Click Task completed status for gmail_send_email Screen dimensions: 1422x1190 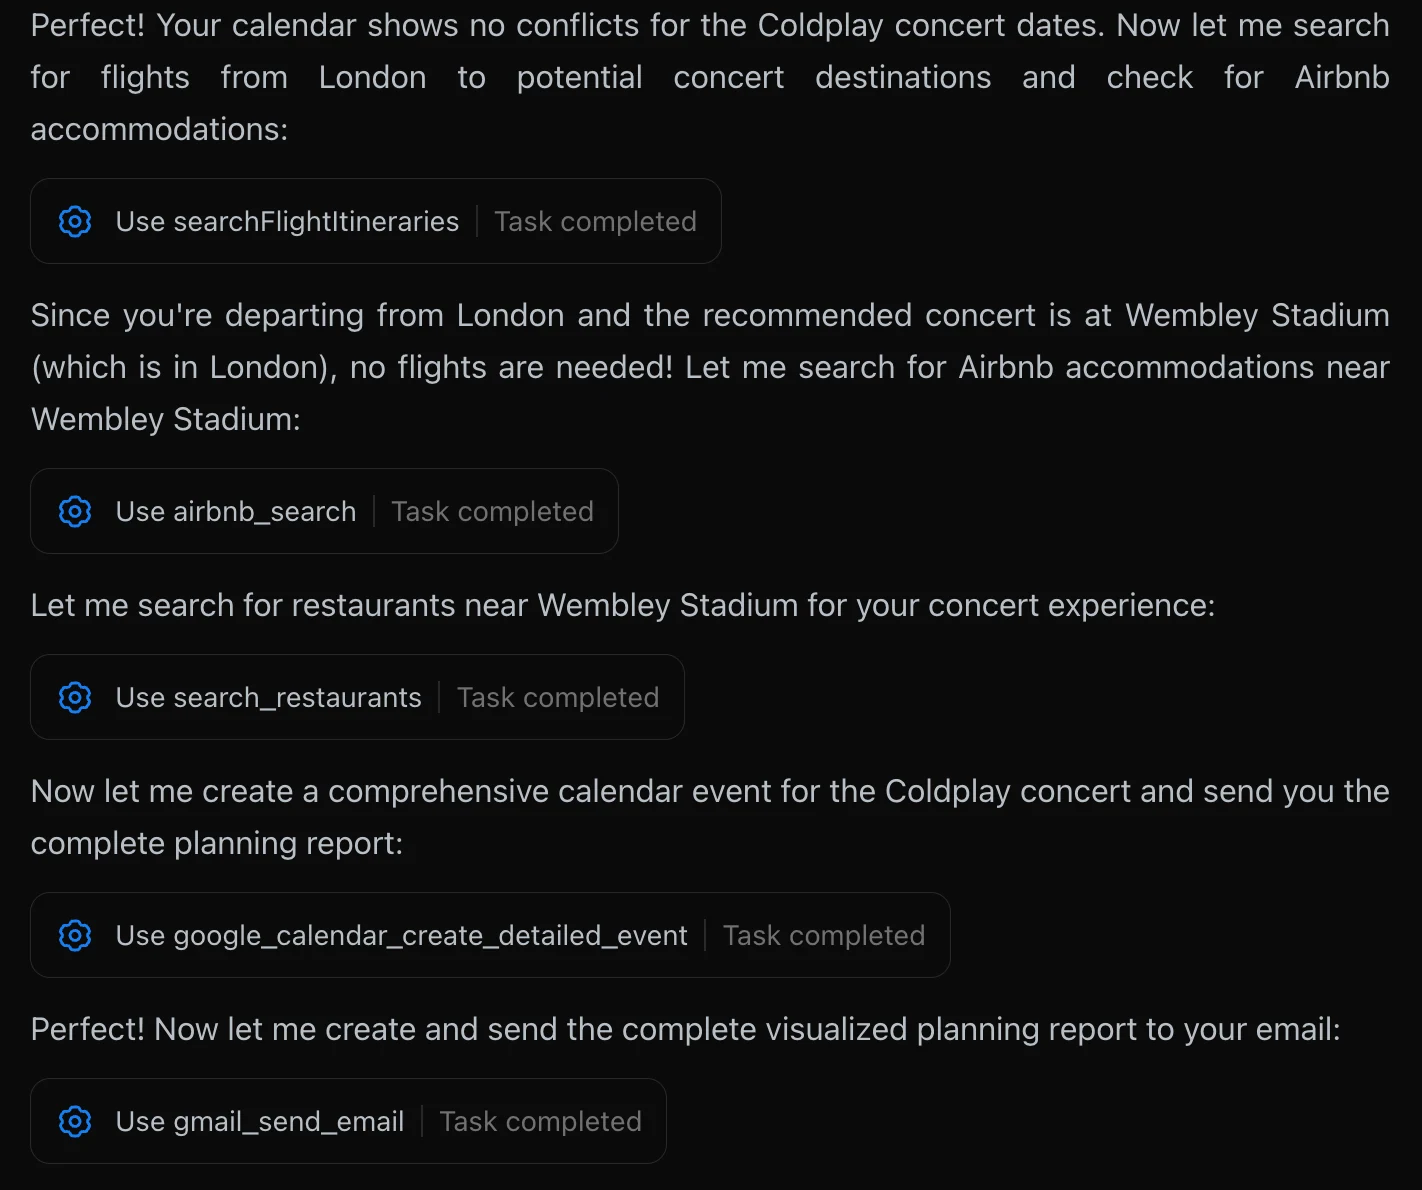540,1121
